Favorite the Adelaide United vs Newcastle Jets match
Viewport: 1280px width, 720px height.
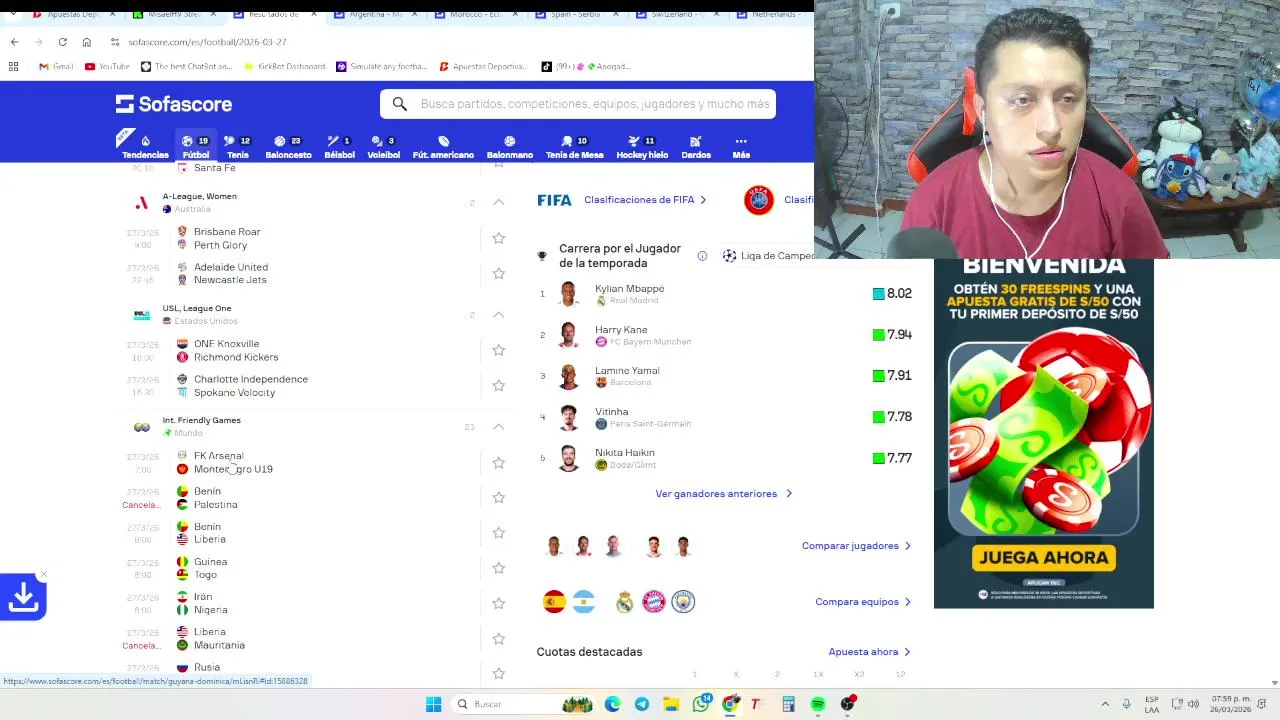point(498,273)
